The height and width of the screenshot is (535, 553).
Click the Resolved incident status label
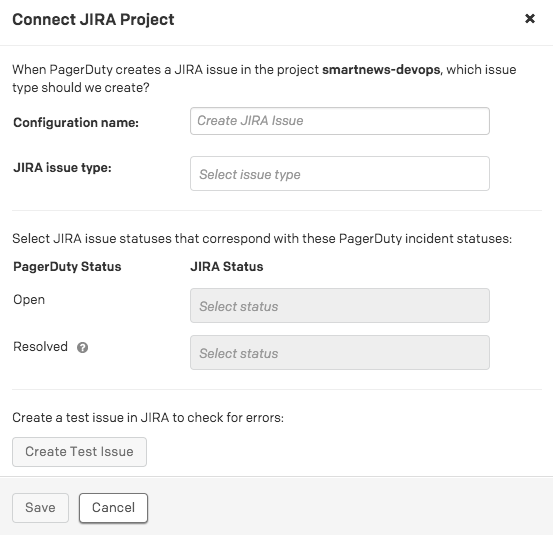[x=40, y=347]
